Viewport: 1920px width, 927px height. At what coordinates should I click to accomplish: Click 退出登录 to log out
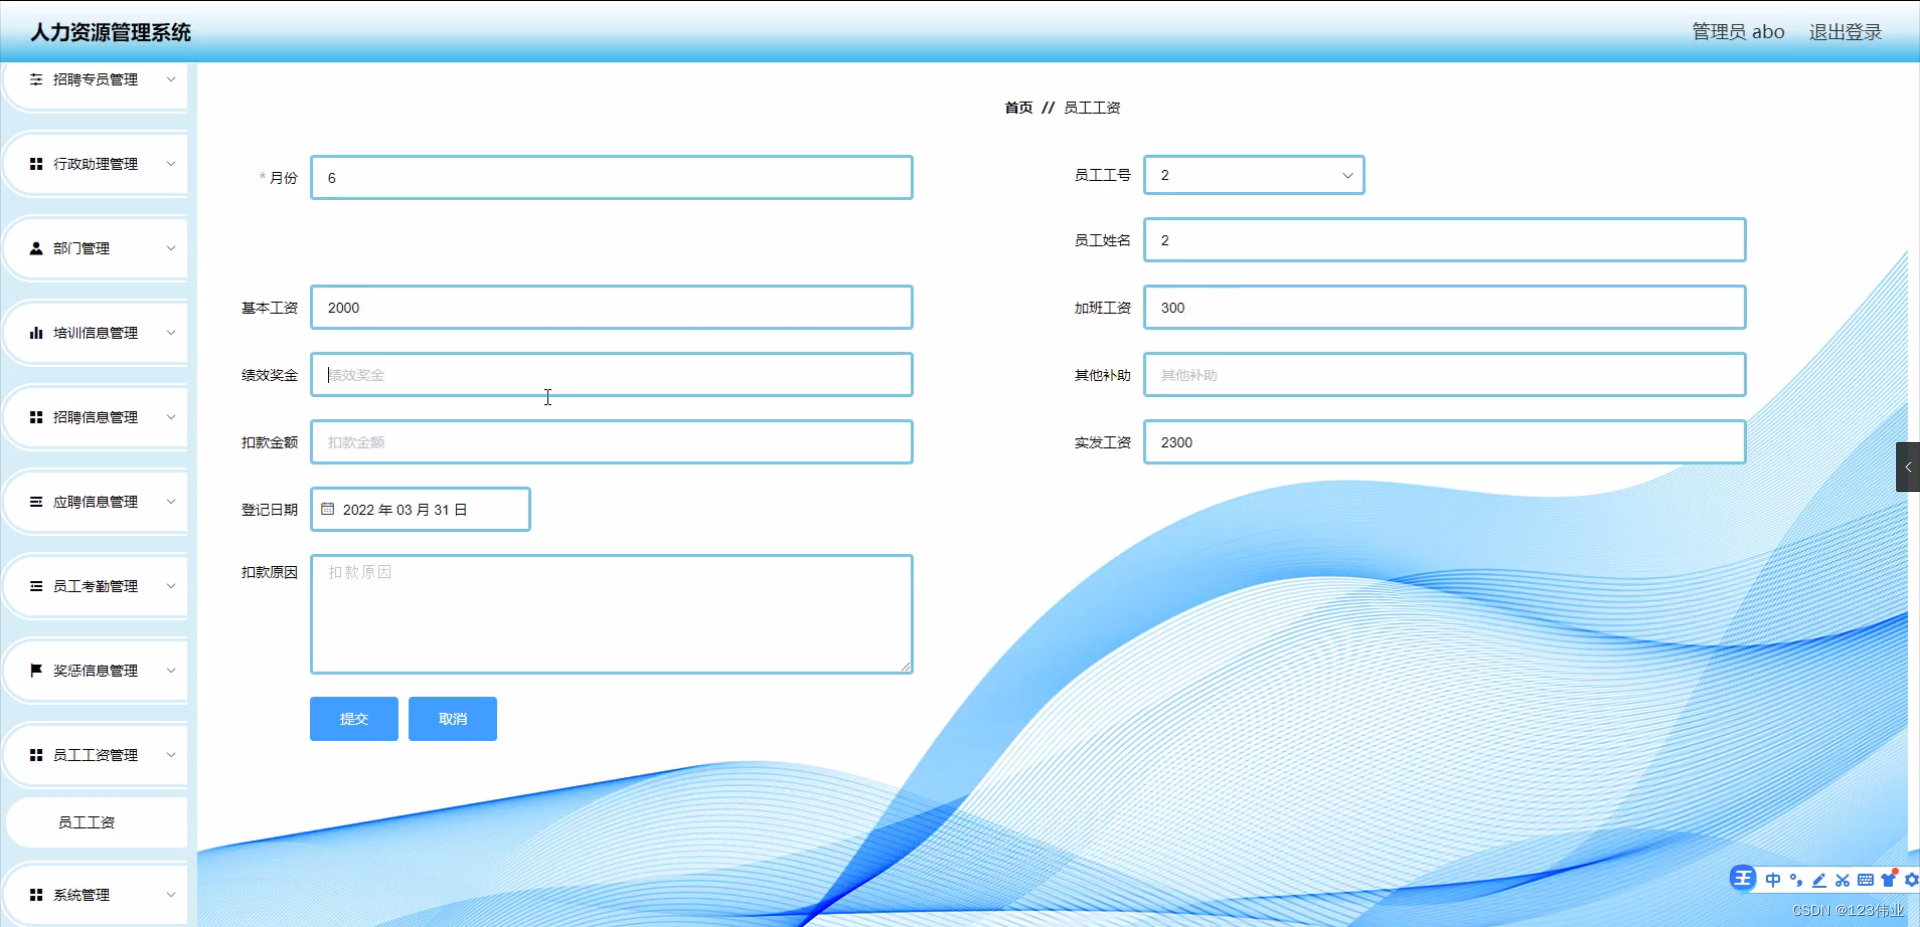(1844, 31)
